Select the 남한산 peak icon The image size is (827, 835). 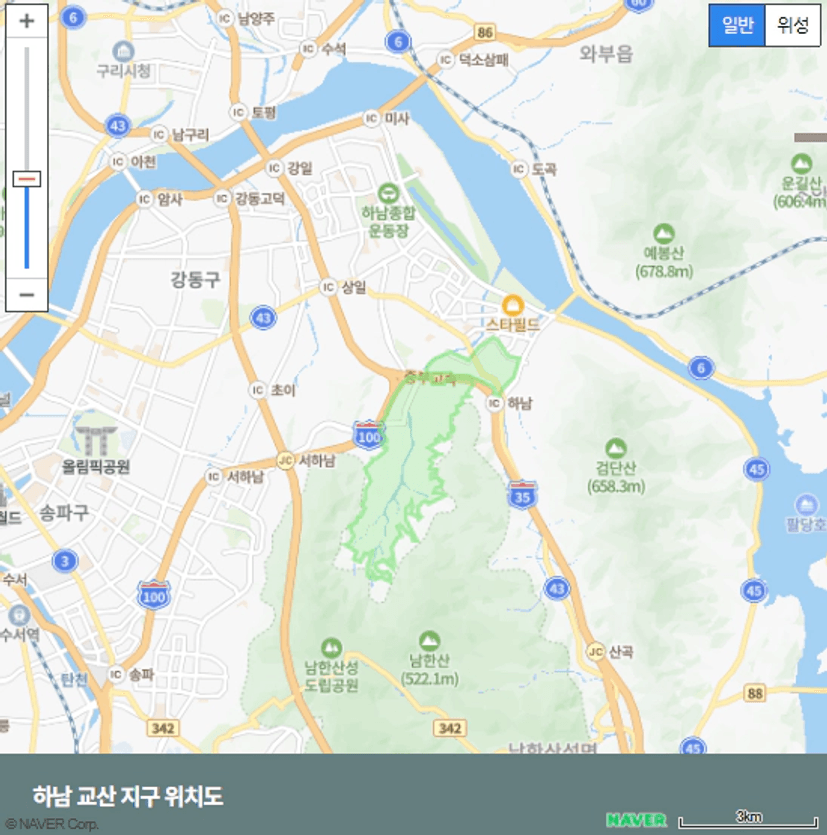coord(429,641)
